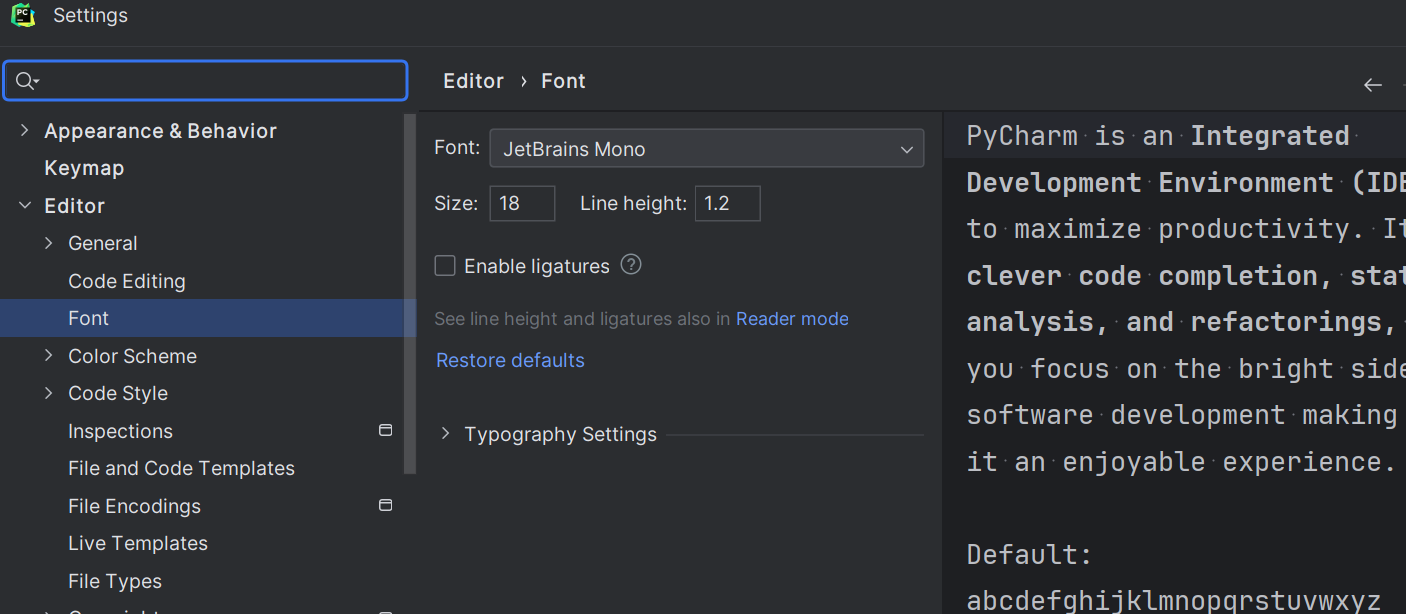Viewport: 1406px width, 614px height.
Task: Click the PyCharm logo icon in title bar
Action: click(x=23, y=15)
